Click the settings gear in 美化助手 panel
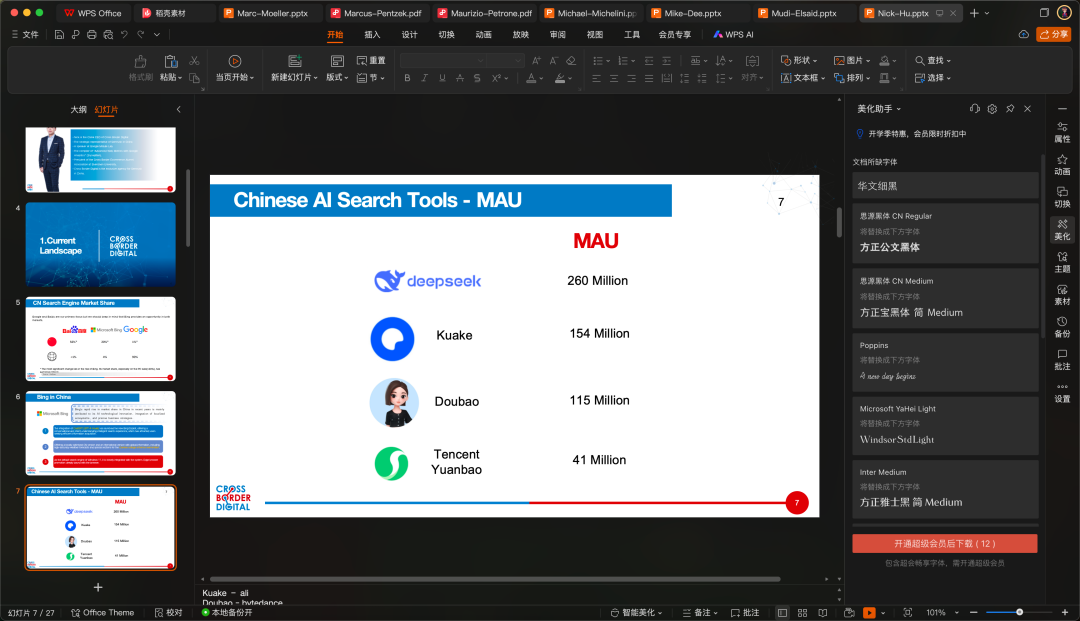This screenshot has height=621, width=1080. pos(992,109)
